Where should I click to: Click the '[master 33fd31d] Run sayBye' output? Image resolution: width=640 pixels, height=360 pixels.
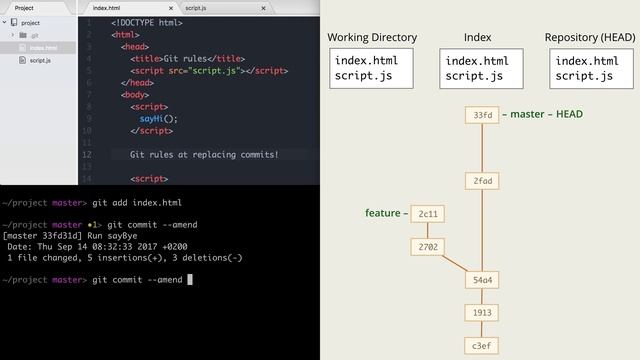click(70, 236)
